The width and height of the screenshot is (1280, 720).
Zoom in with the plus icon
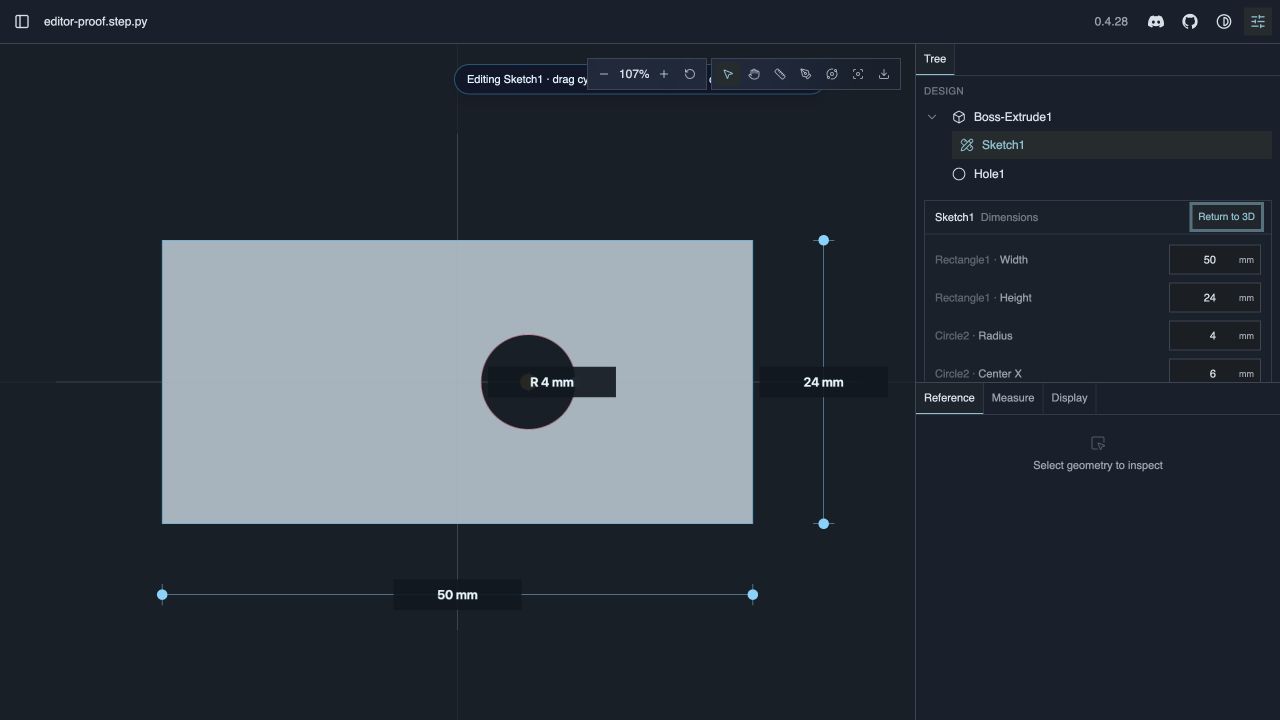pos(664,74)
